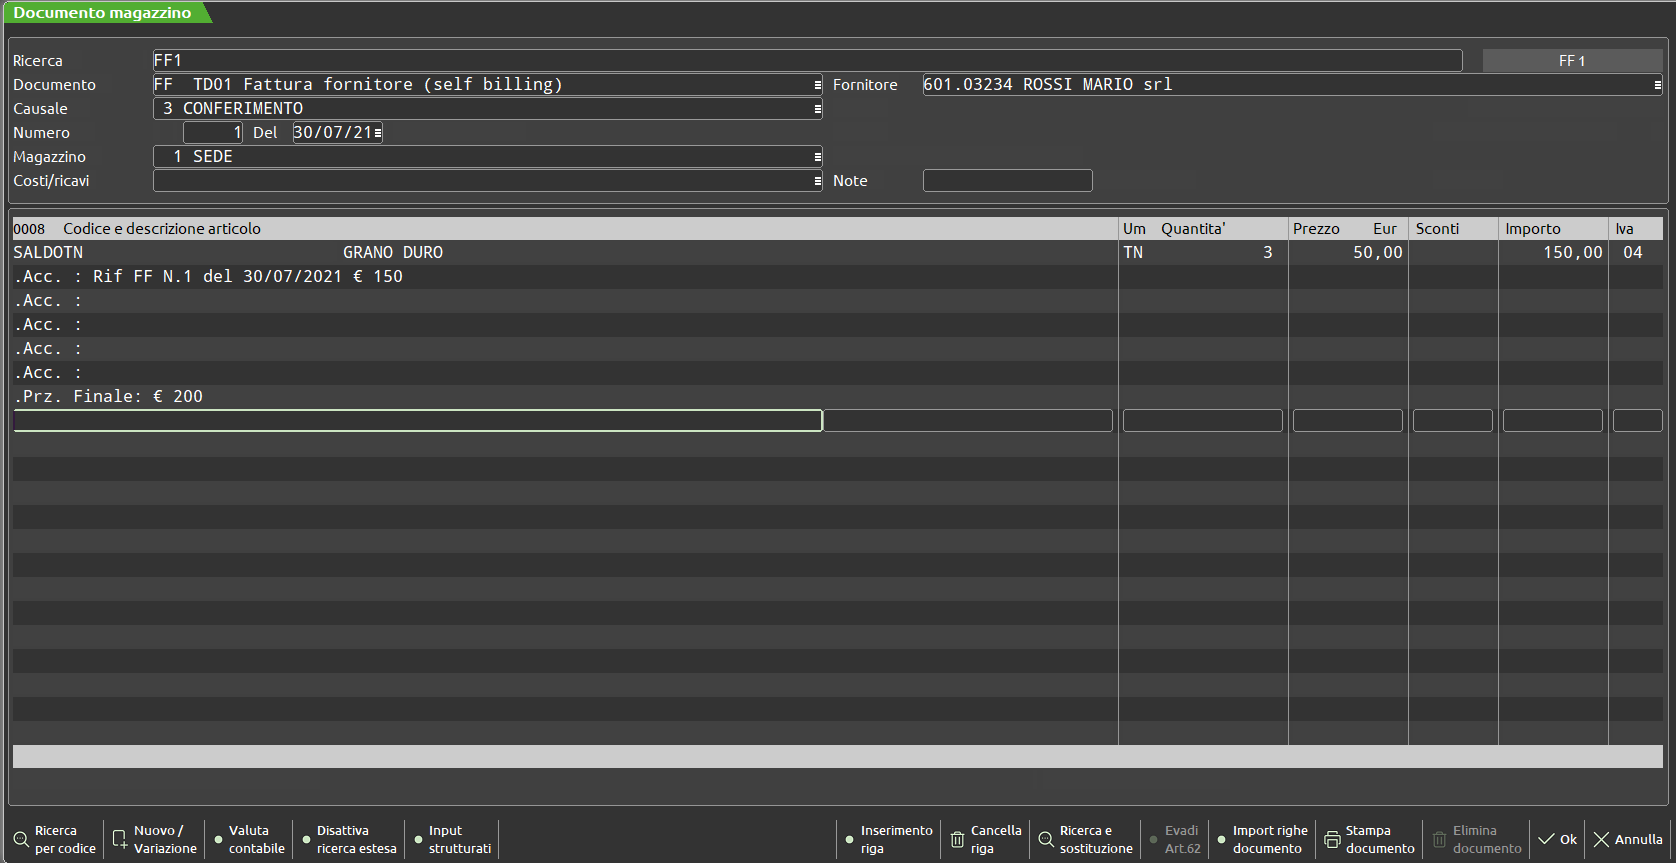Image resolution: width=1676 pixels, height=863 pixels.
Task: Toggle Valuta contabile option
Action: (x=249, y=840)
